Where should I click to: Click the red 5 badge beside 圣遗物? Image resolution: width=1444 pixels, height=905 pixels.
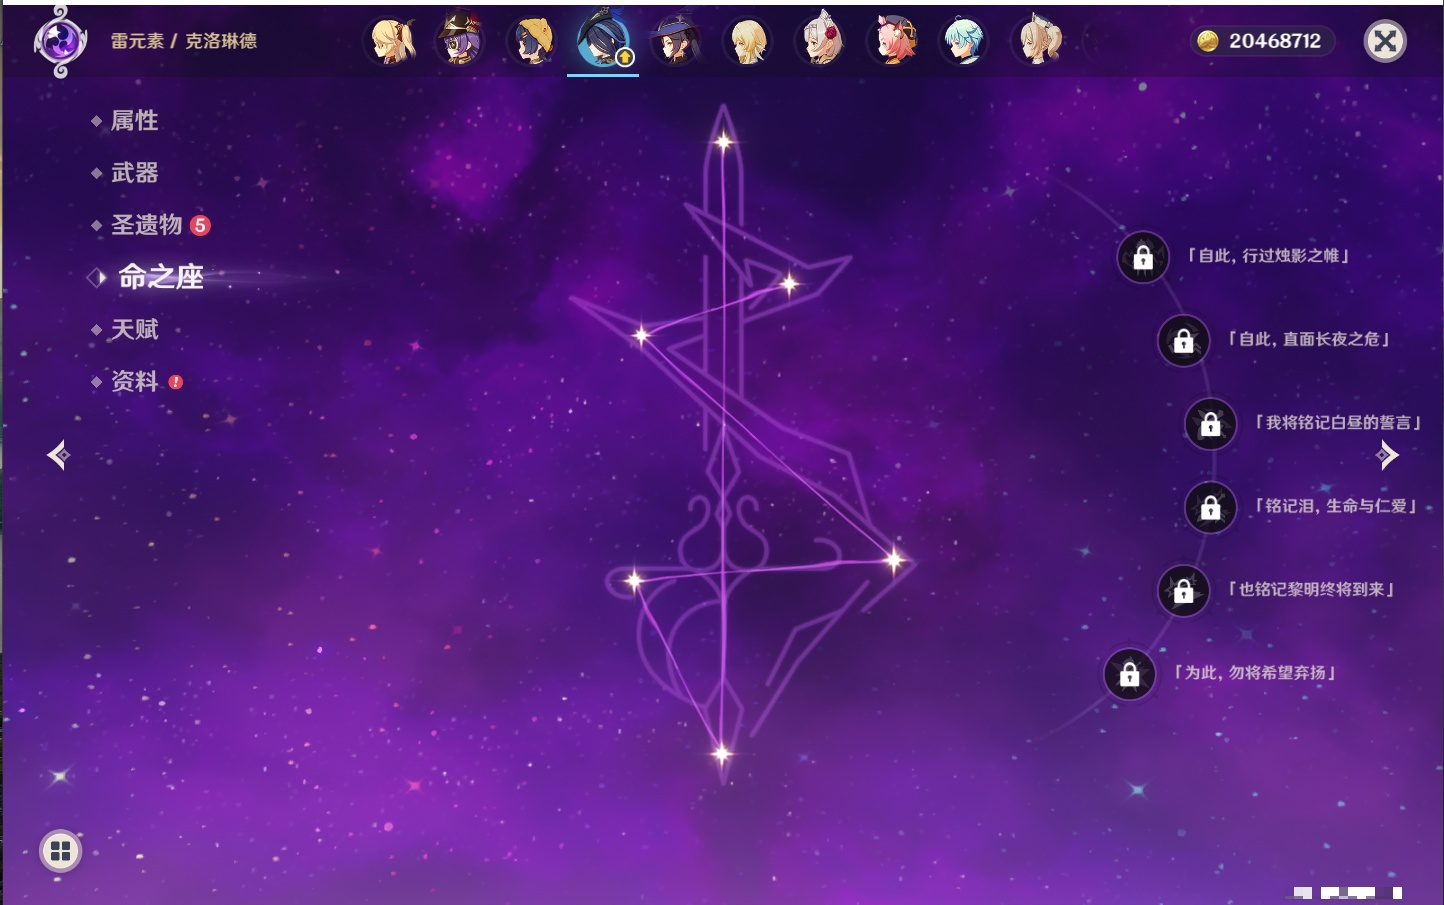point(200,225)
